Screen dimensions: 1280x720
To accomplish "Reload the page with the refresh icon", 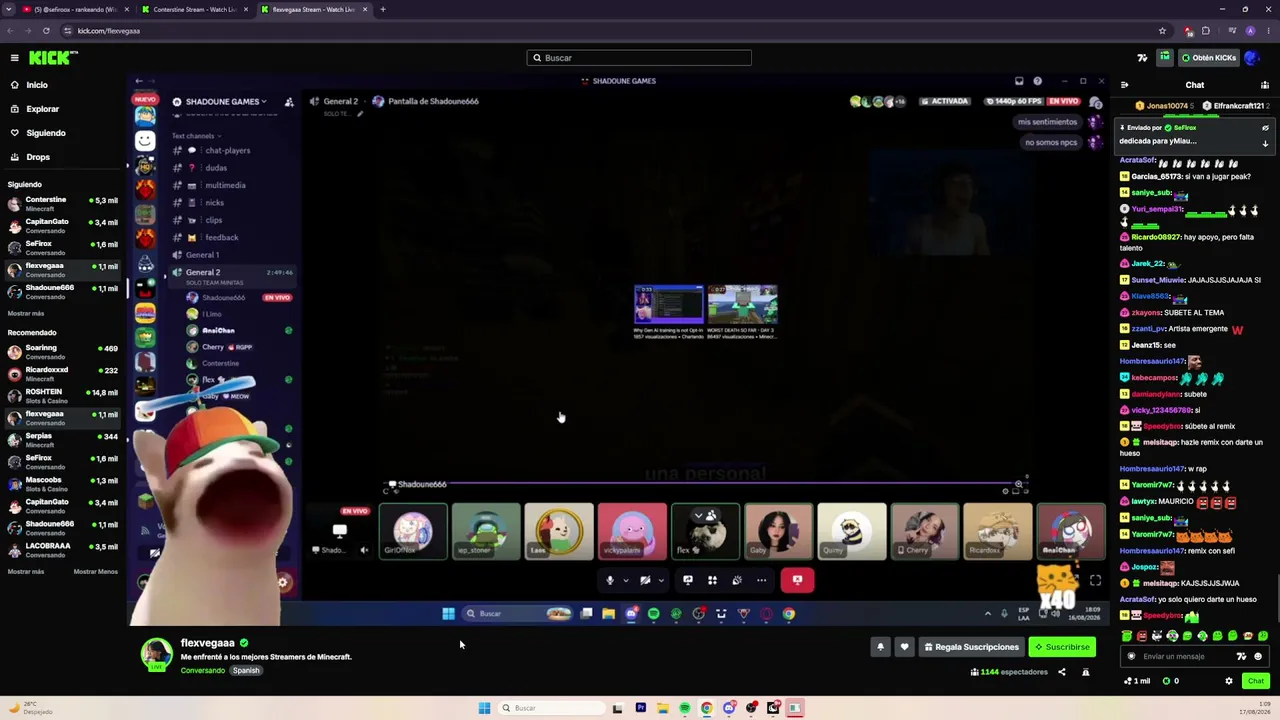I will tap(46, 31).
